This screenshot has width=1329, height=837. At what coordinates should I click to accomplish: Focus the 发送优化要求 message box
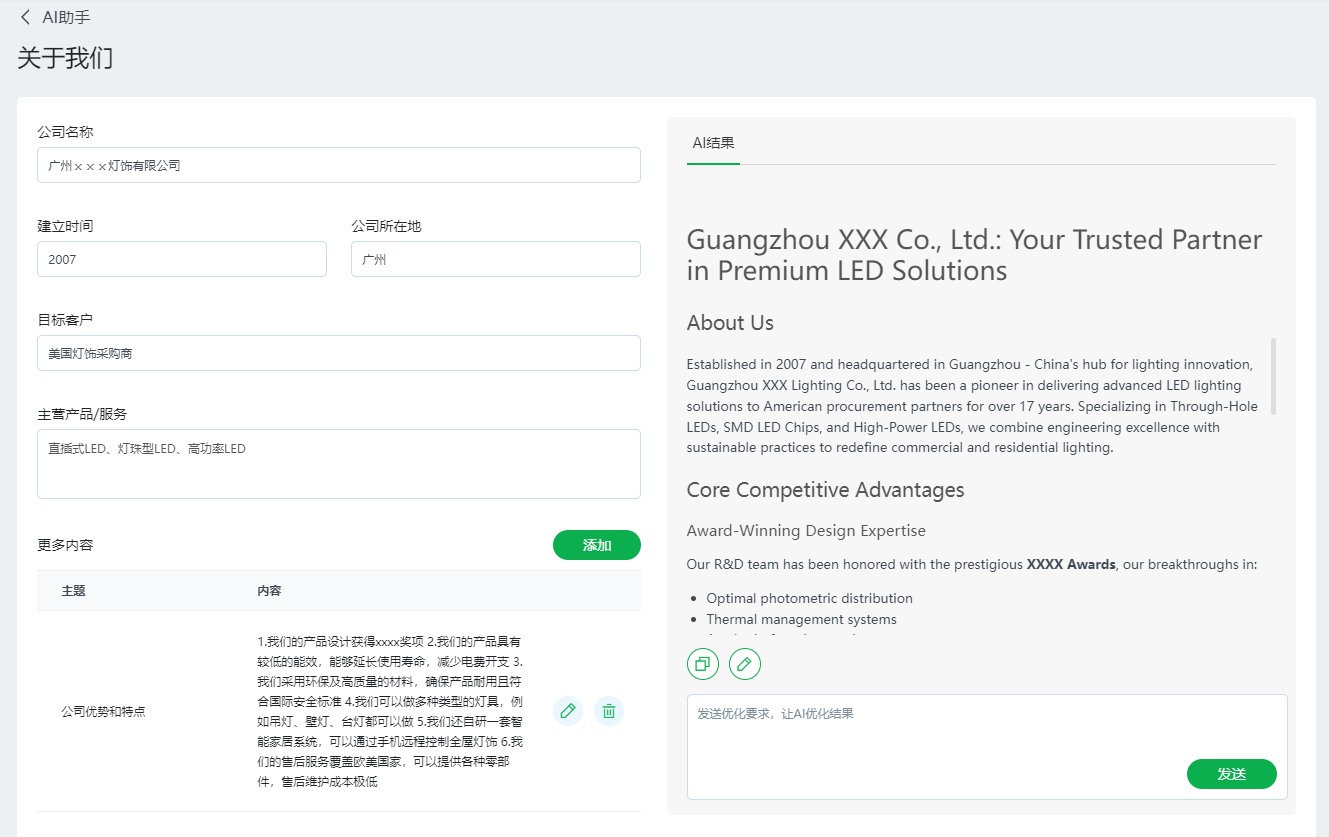(987, 747)
